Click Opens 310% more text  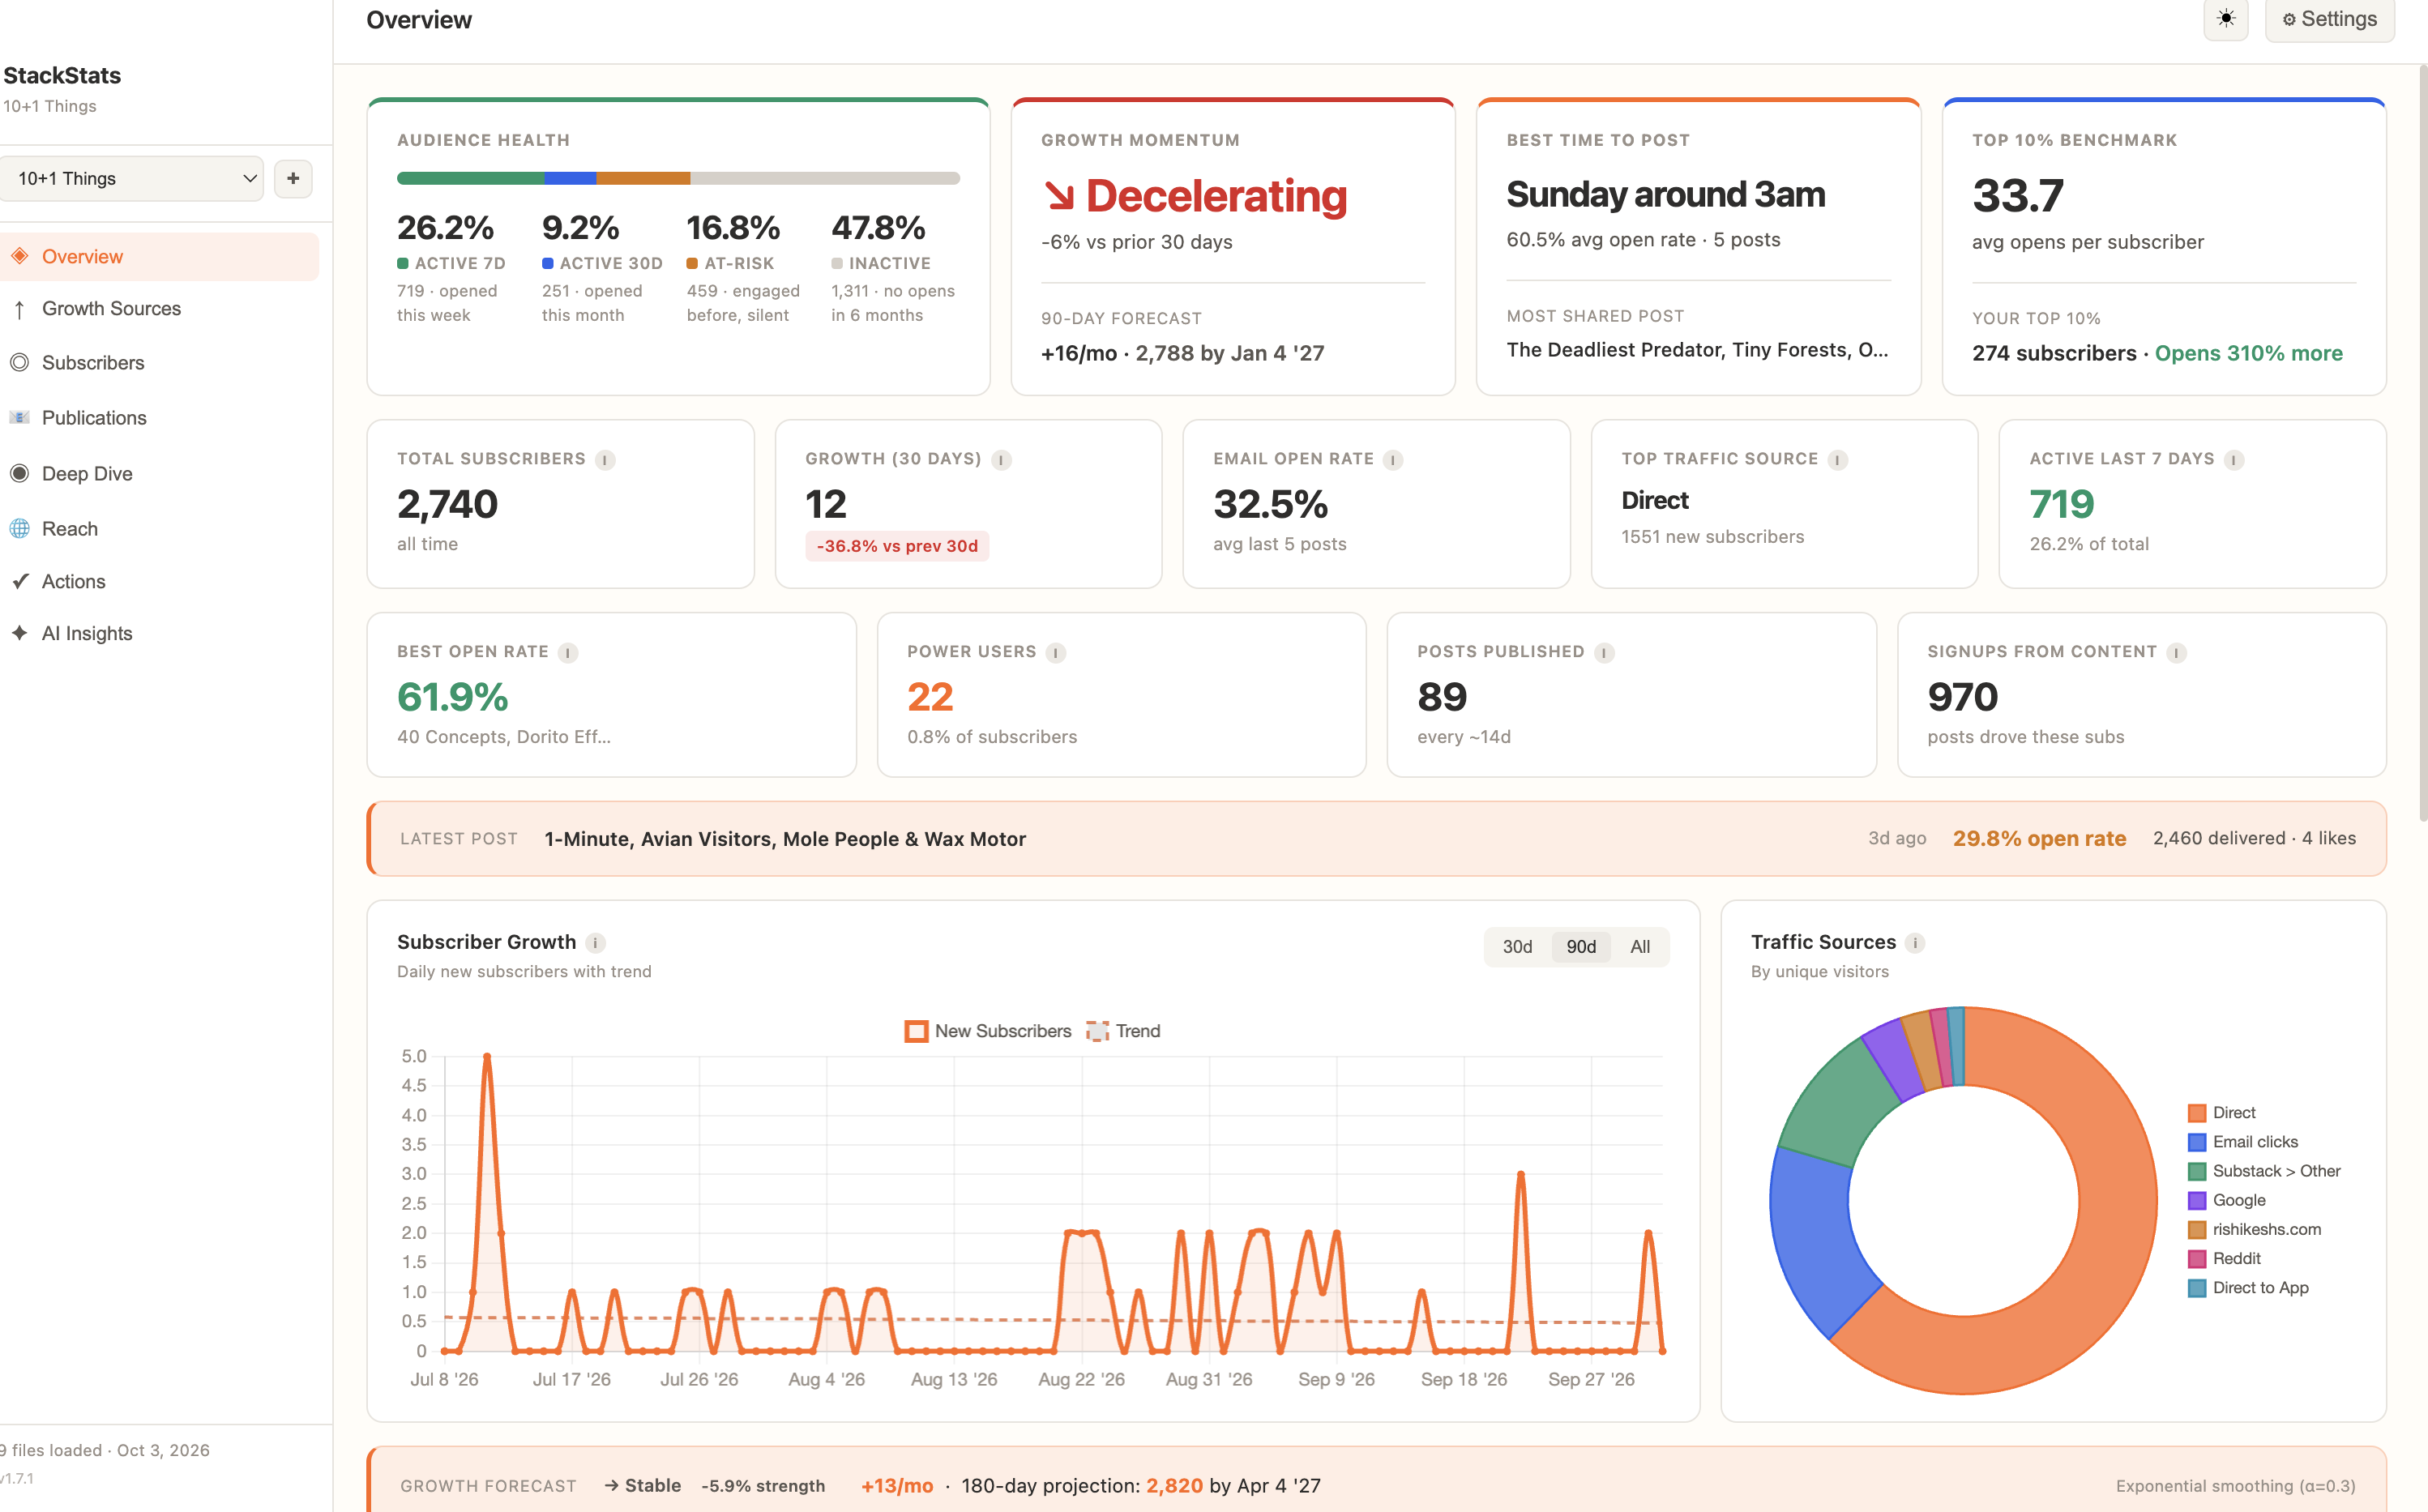pyautogui.click(x=2248, y=353)
